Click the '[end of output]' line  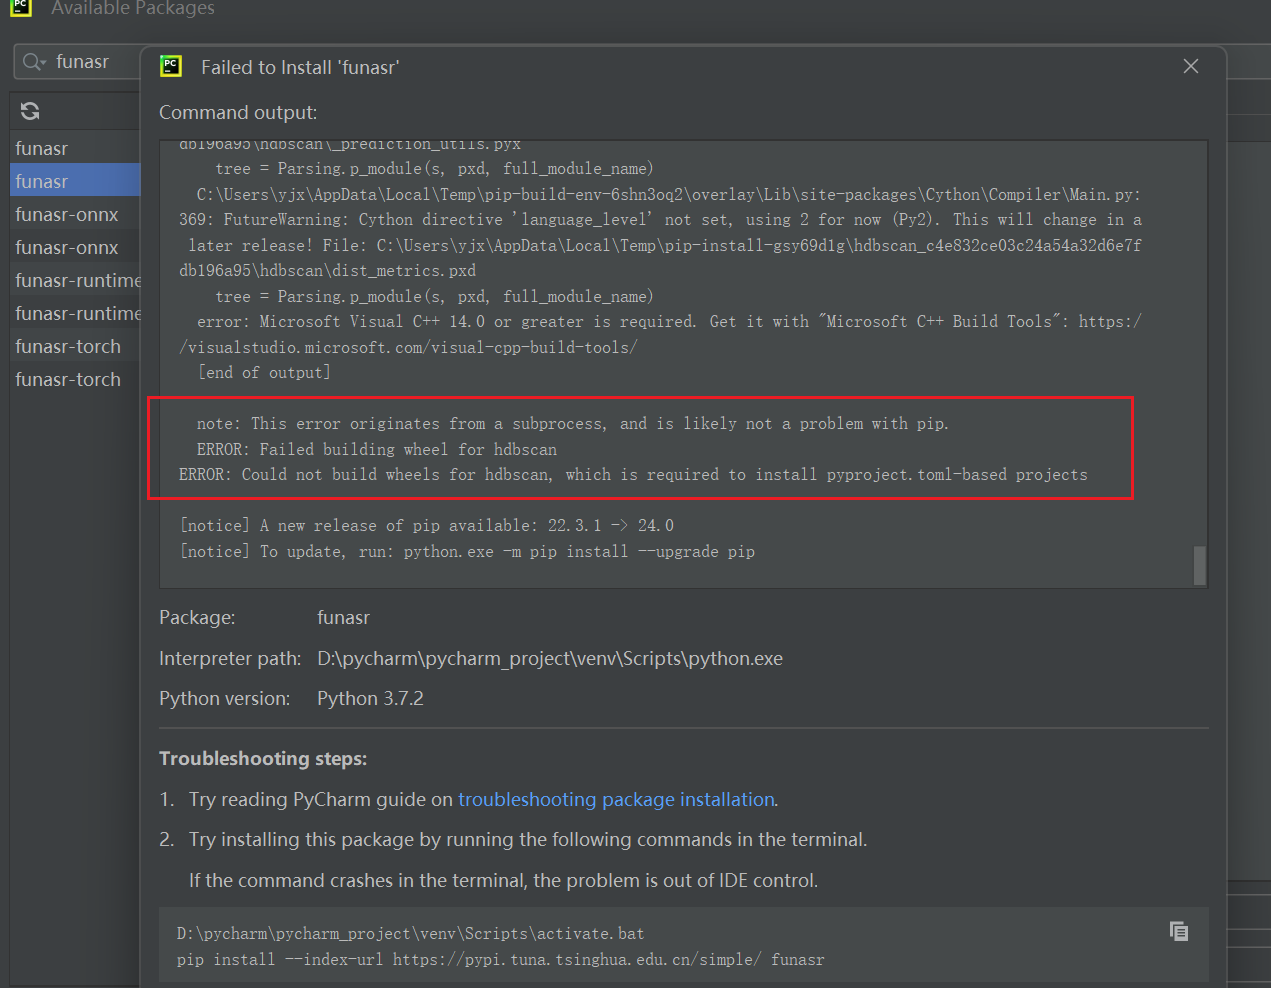[x=264, y=372]
